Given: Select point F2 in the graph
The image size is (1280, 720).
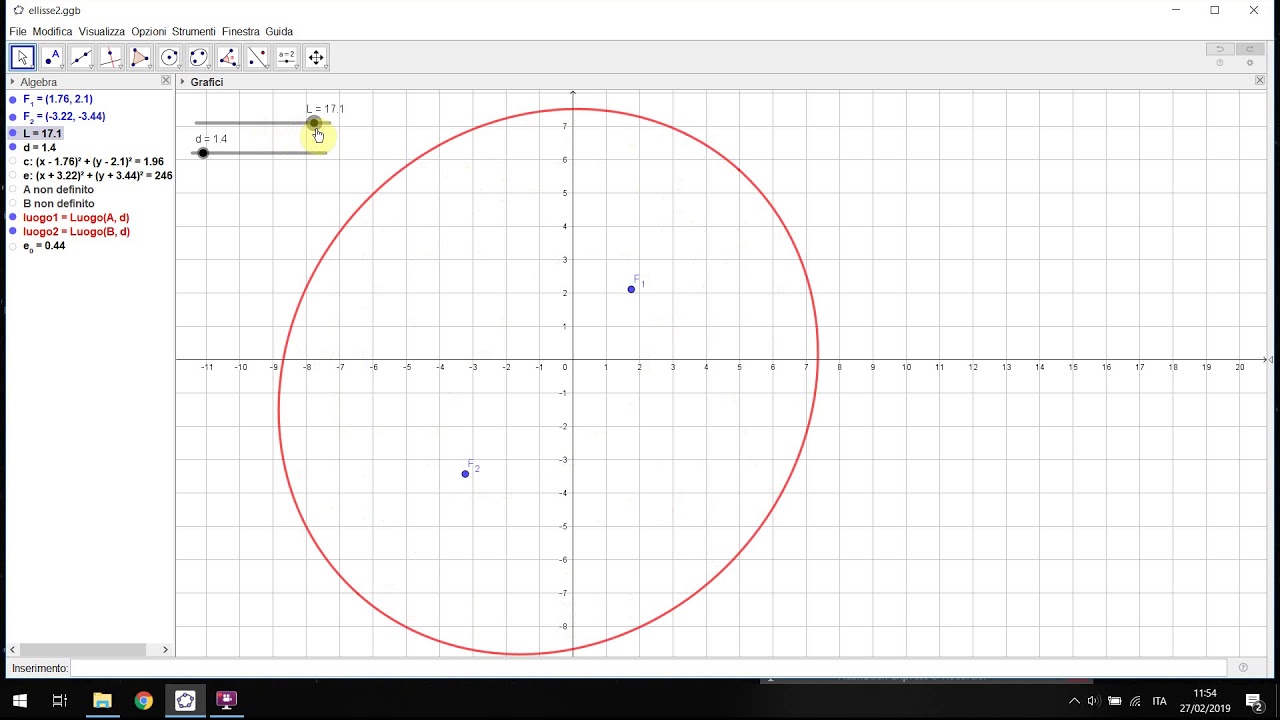Looking at the screenshot, I should pyautogui.click(x=465, y=474).
